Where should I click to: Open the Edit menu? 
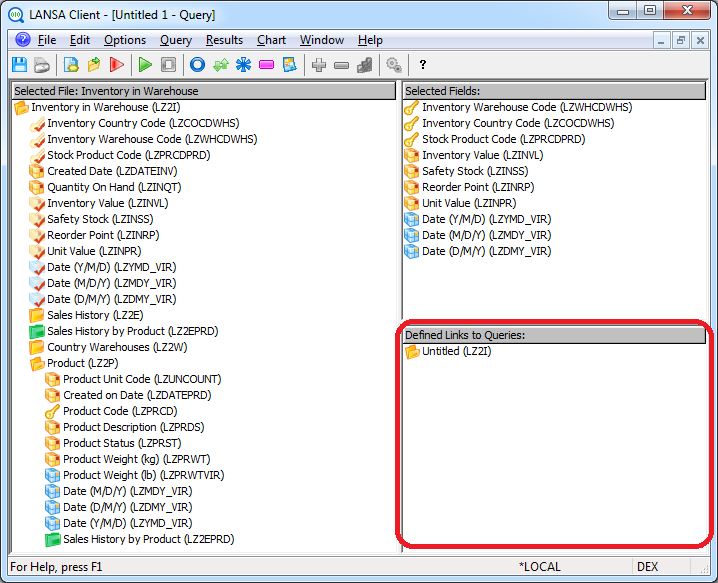click(x=80, y=40)
